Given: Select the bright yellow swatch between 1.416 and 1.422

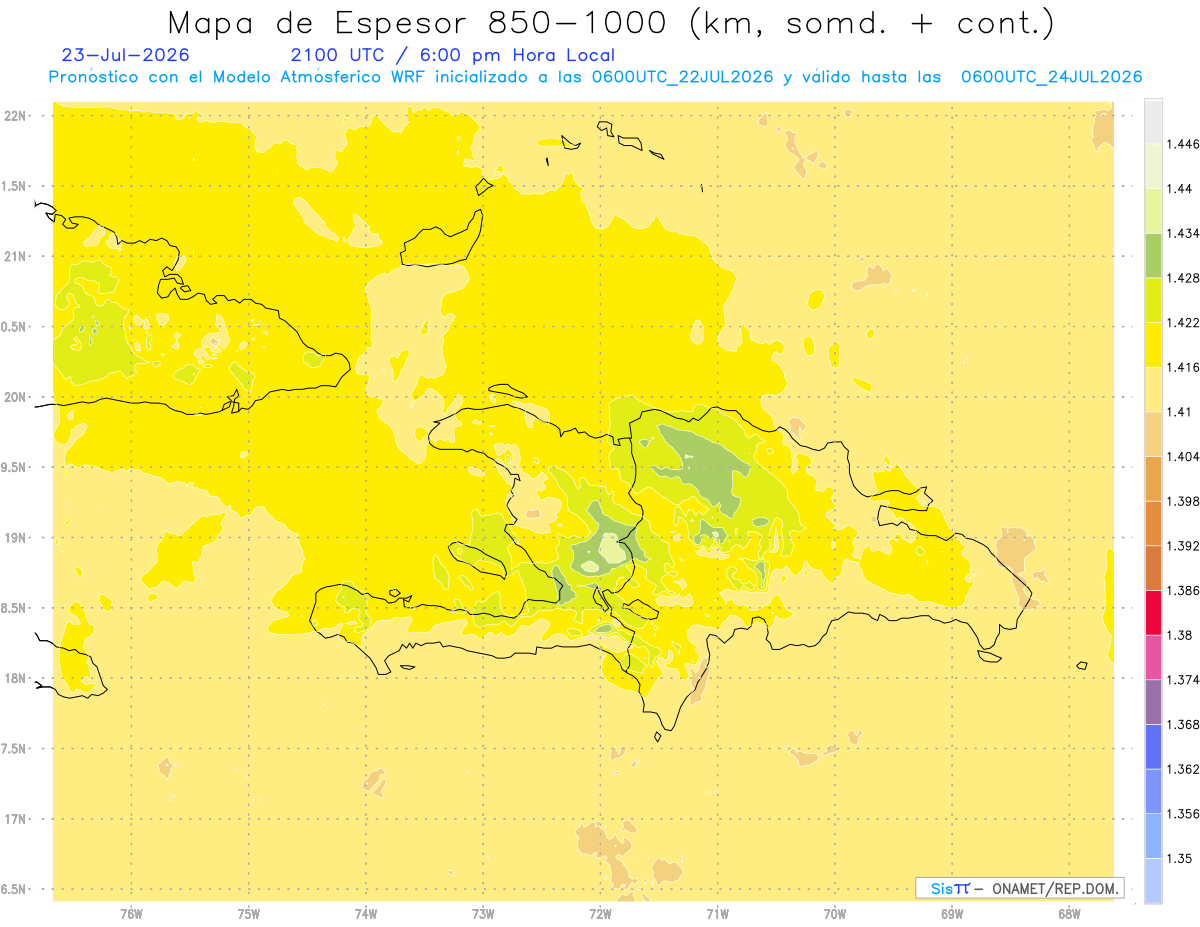Looking at the screenshot, I should coord(1153,345).
